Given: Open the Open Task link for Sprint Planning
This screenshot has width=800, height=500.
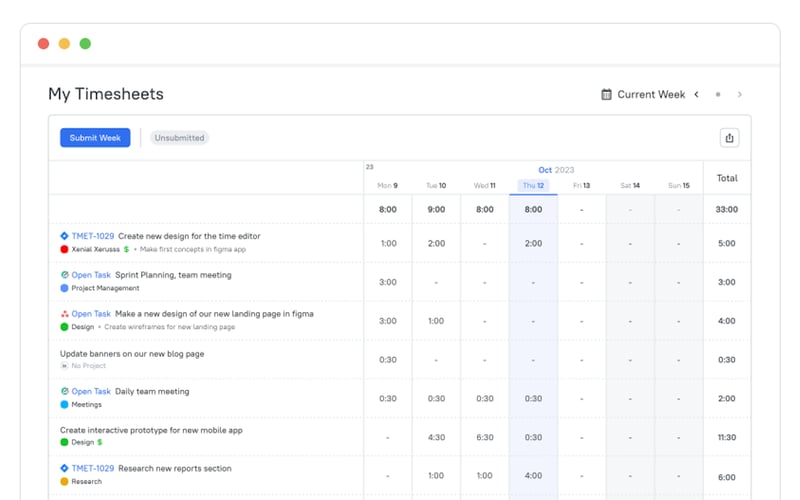Looking at the screenshot, I should 91,275.
